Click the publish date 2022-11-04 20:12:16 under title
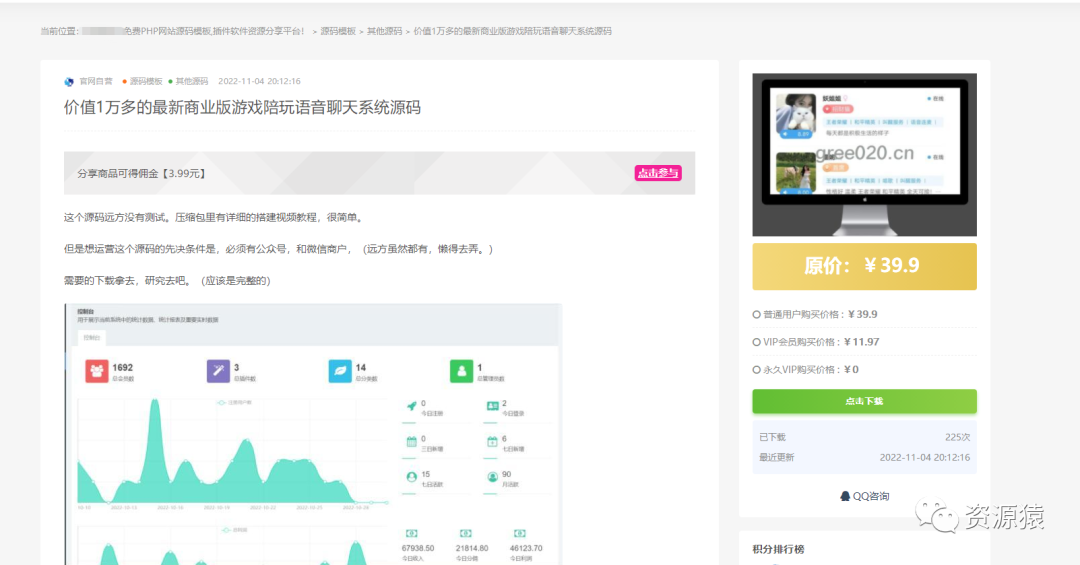This screenshot has height=565, width=1080. 259,81
